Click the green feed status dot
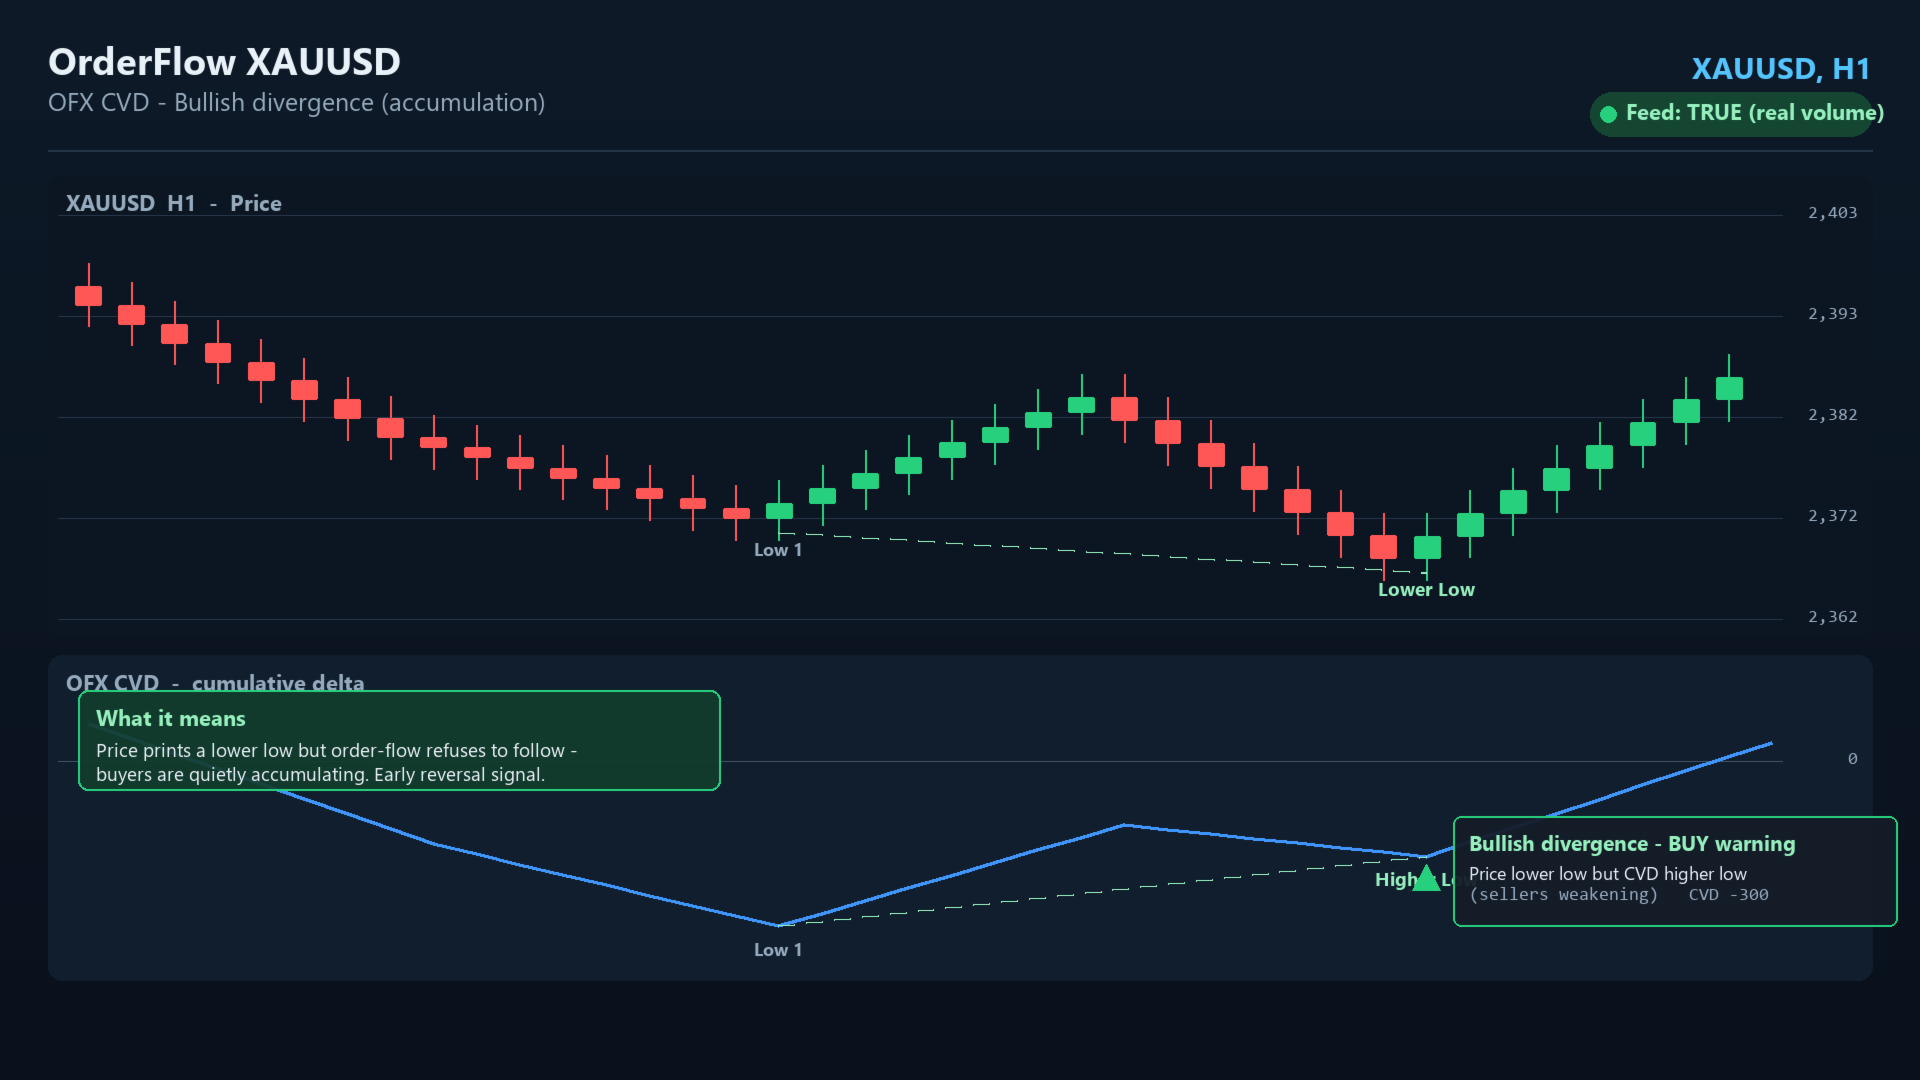1920x1080 pixels. (x=1608, y=114)
